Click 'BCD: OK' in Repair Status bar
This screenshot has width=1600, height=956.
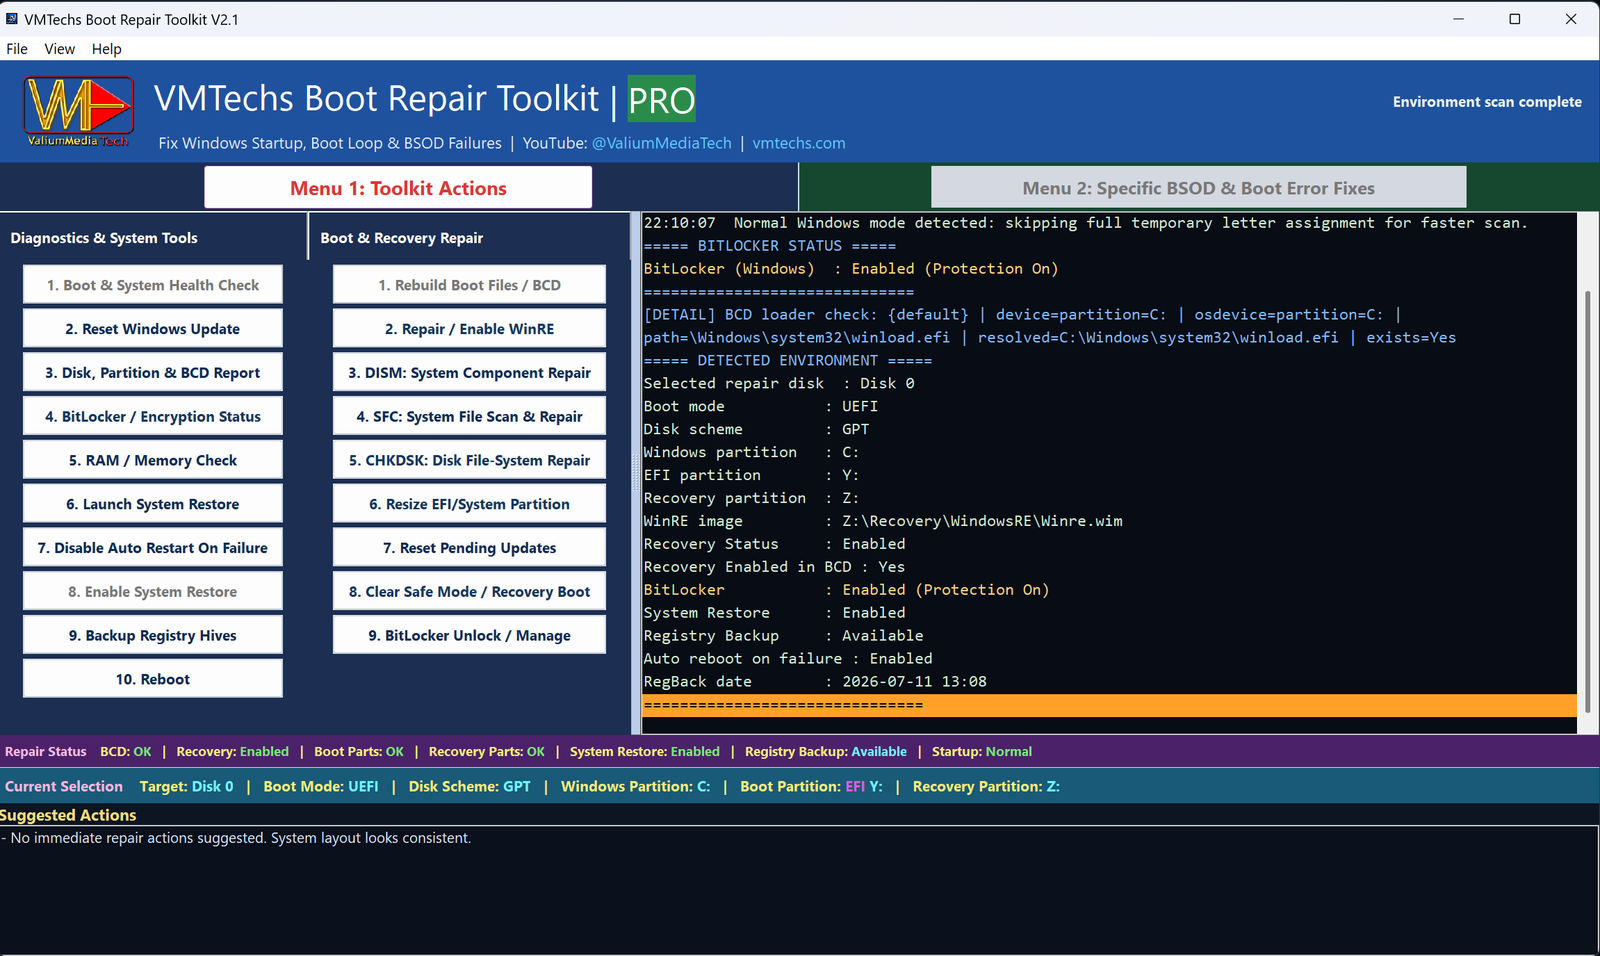[126, 752]
